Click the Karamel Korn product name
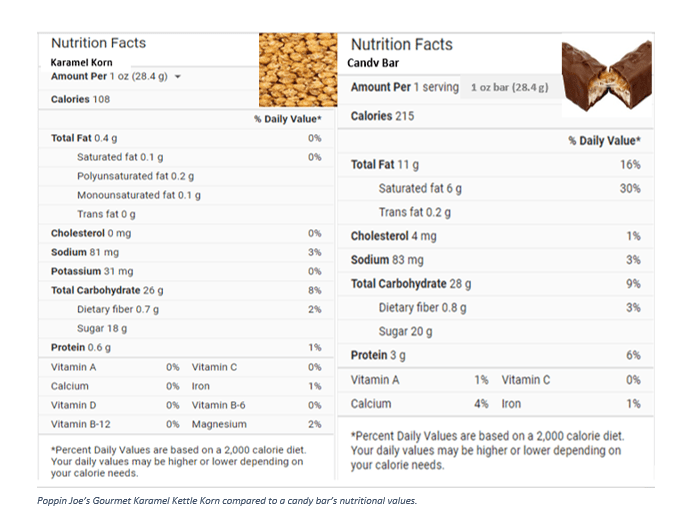The width and height of the screenshot is (688, 509). (x=83, y=62)
